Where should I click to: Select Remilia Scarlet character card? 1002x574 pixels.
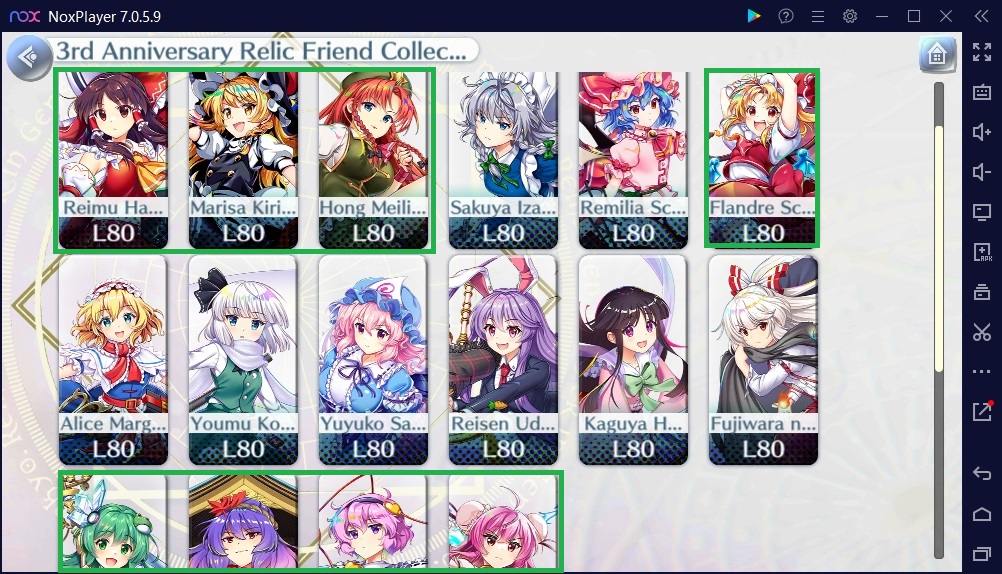click(x=633, y=160)
